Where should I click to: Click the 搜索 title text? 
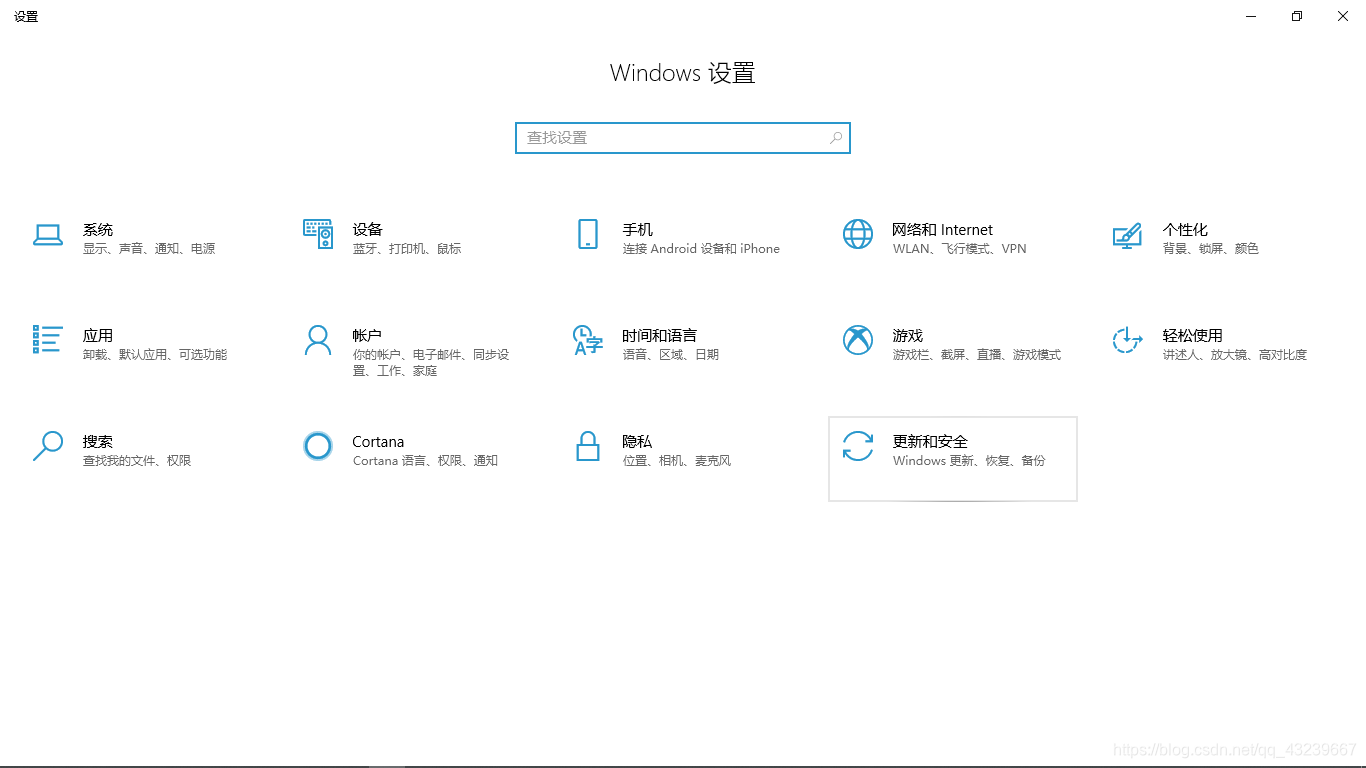click(x=98, y=442)
